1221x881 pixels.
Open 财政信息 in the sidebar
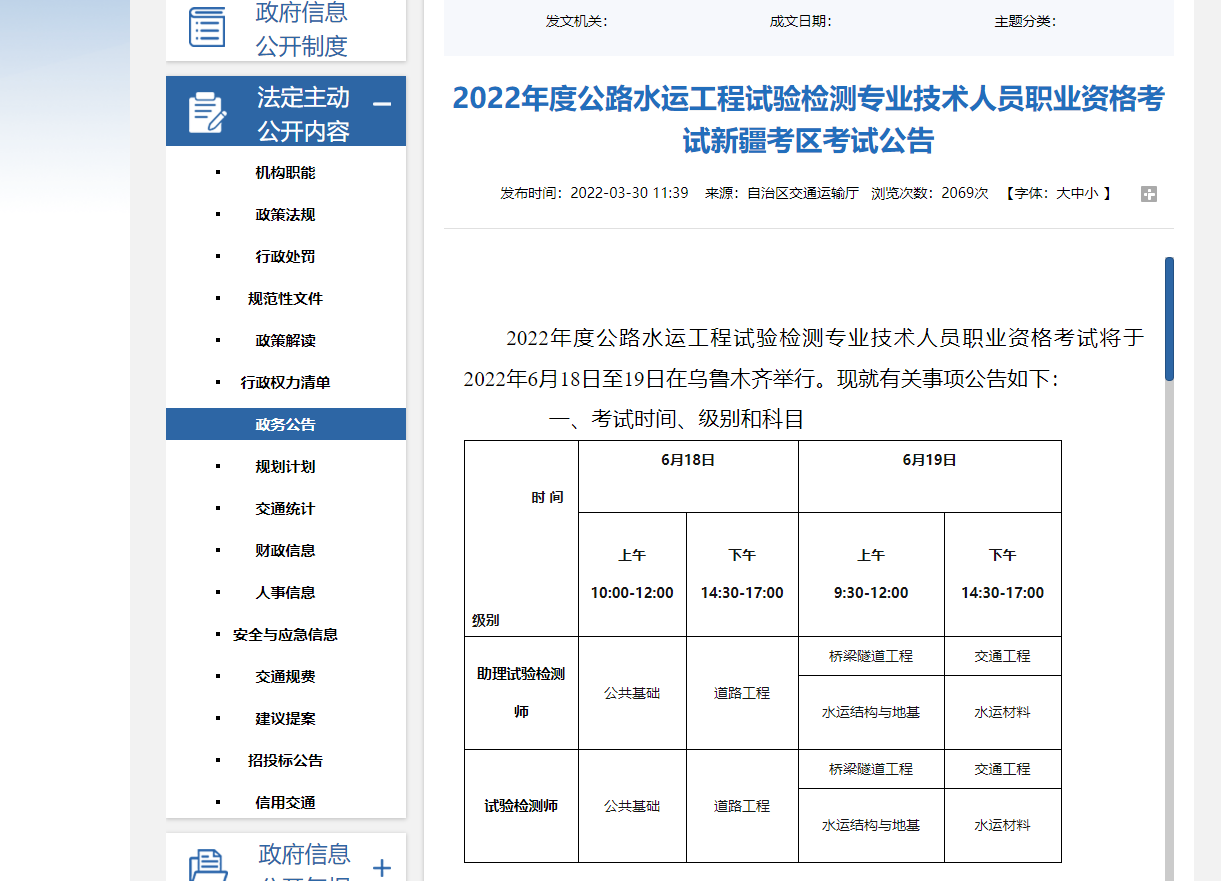click(285, 551)
